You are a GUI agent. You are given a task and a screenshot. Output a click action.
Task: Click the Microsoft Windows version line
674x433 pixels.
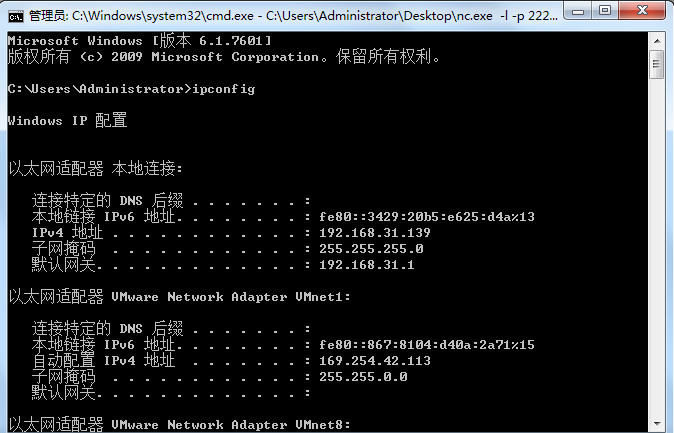tap(138, 39)
